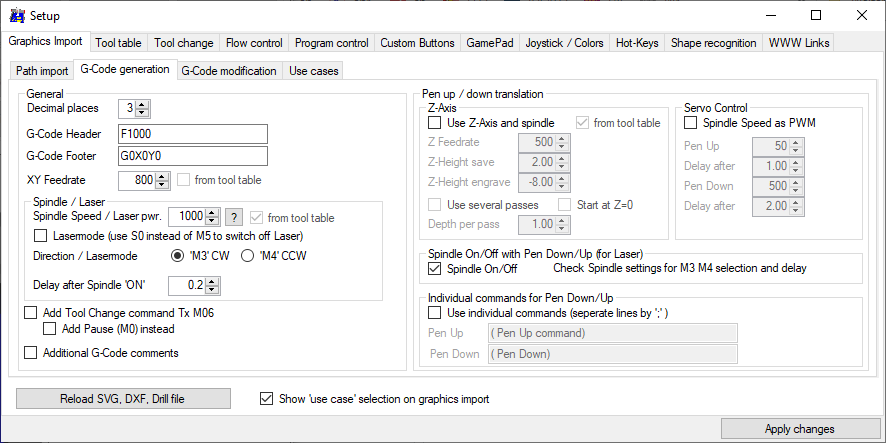Raise Spindle Speed / Laser pwr. value
886x443 pixels.
pyautogui.click(x=212, y=213)
